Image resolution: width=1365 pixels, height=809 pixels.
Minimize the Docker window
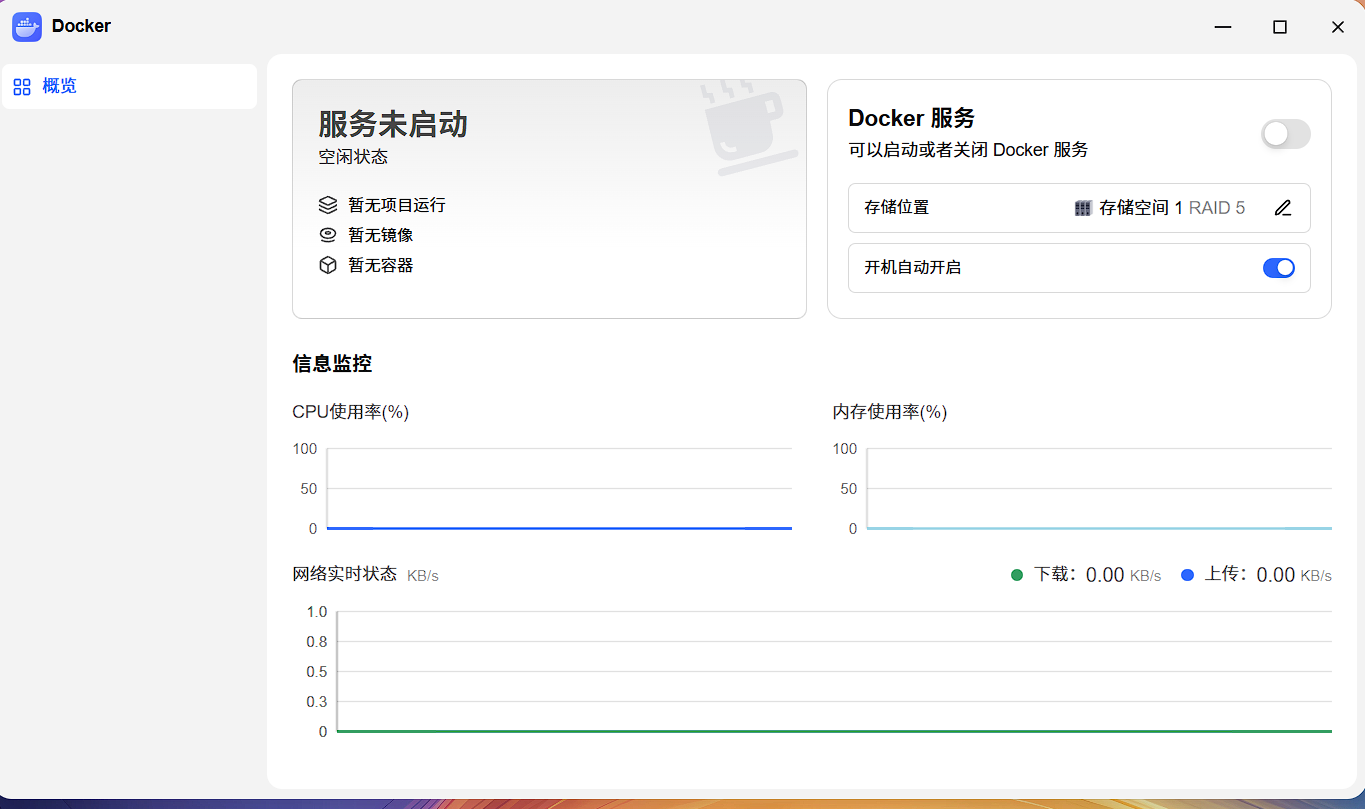[x=1222, y=27]
